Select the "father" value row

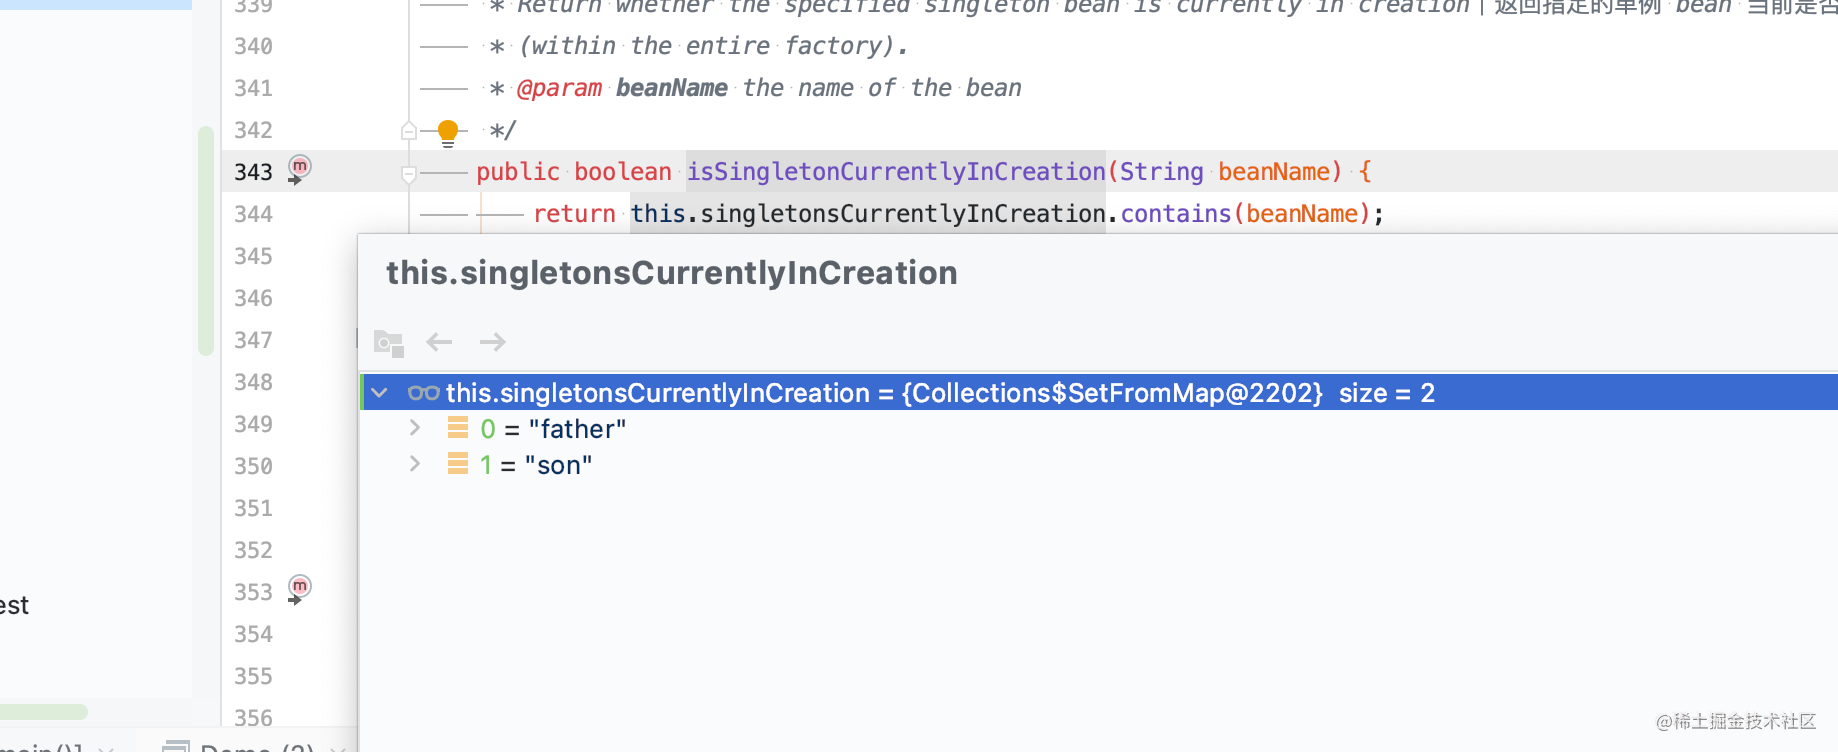pyautogui.click(x=1098, y=429)
